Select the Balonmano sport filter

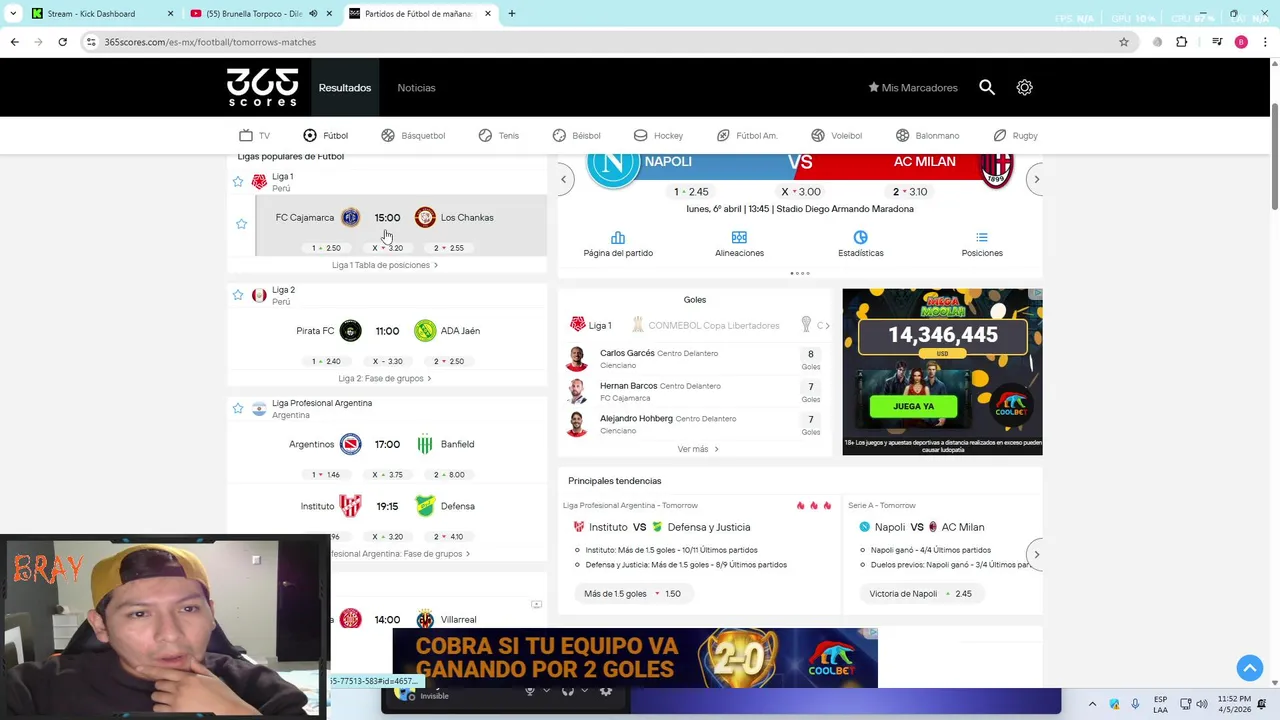(x=927, y=135)
